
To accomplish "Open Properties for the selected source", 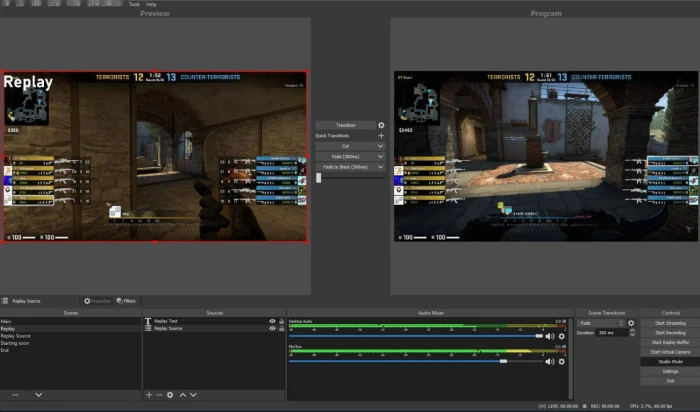I will click(97, 301).
